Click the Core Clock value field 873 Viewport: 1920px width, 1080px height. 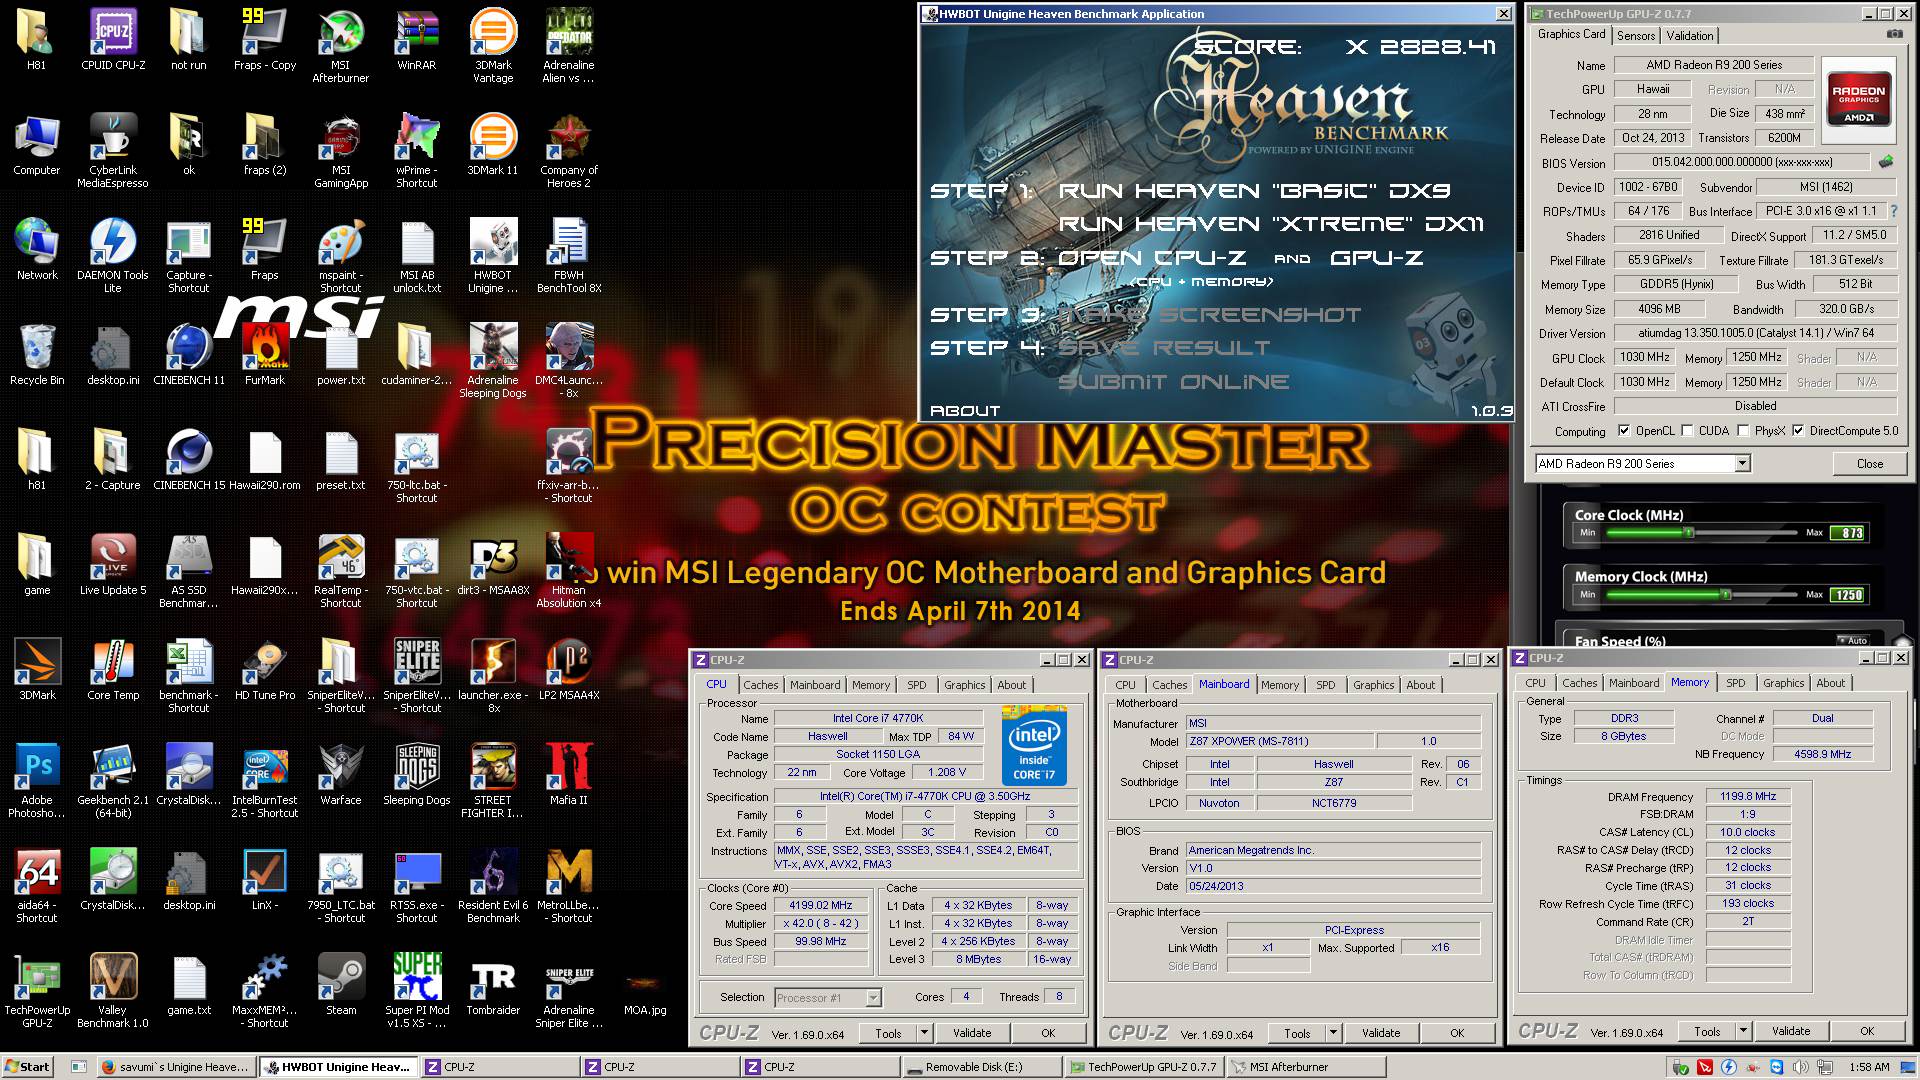click(1848, 533)
